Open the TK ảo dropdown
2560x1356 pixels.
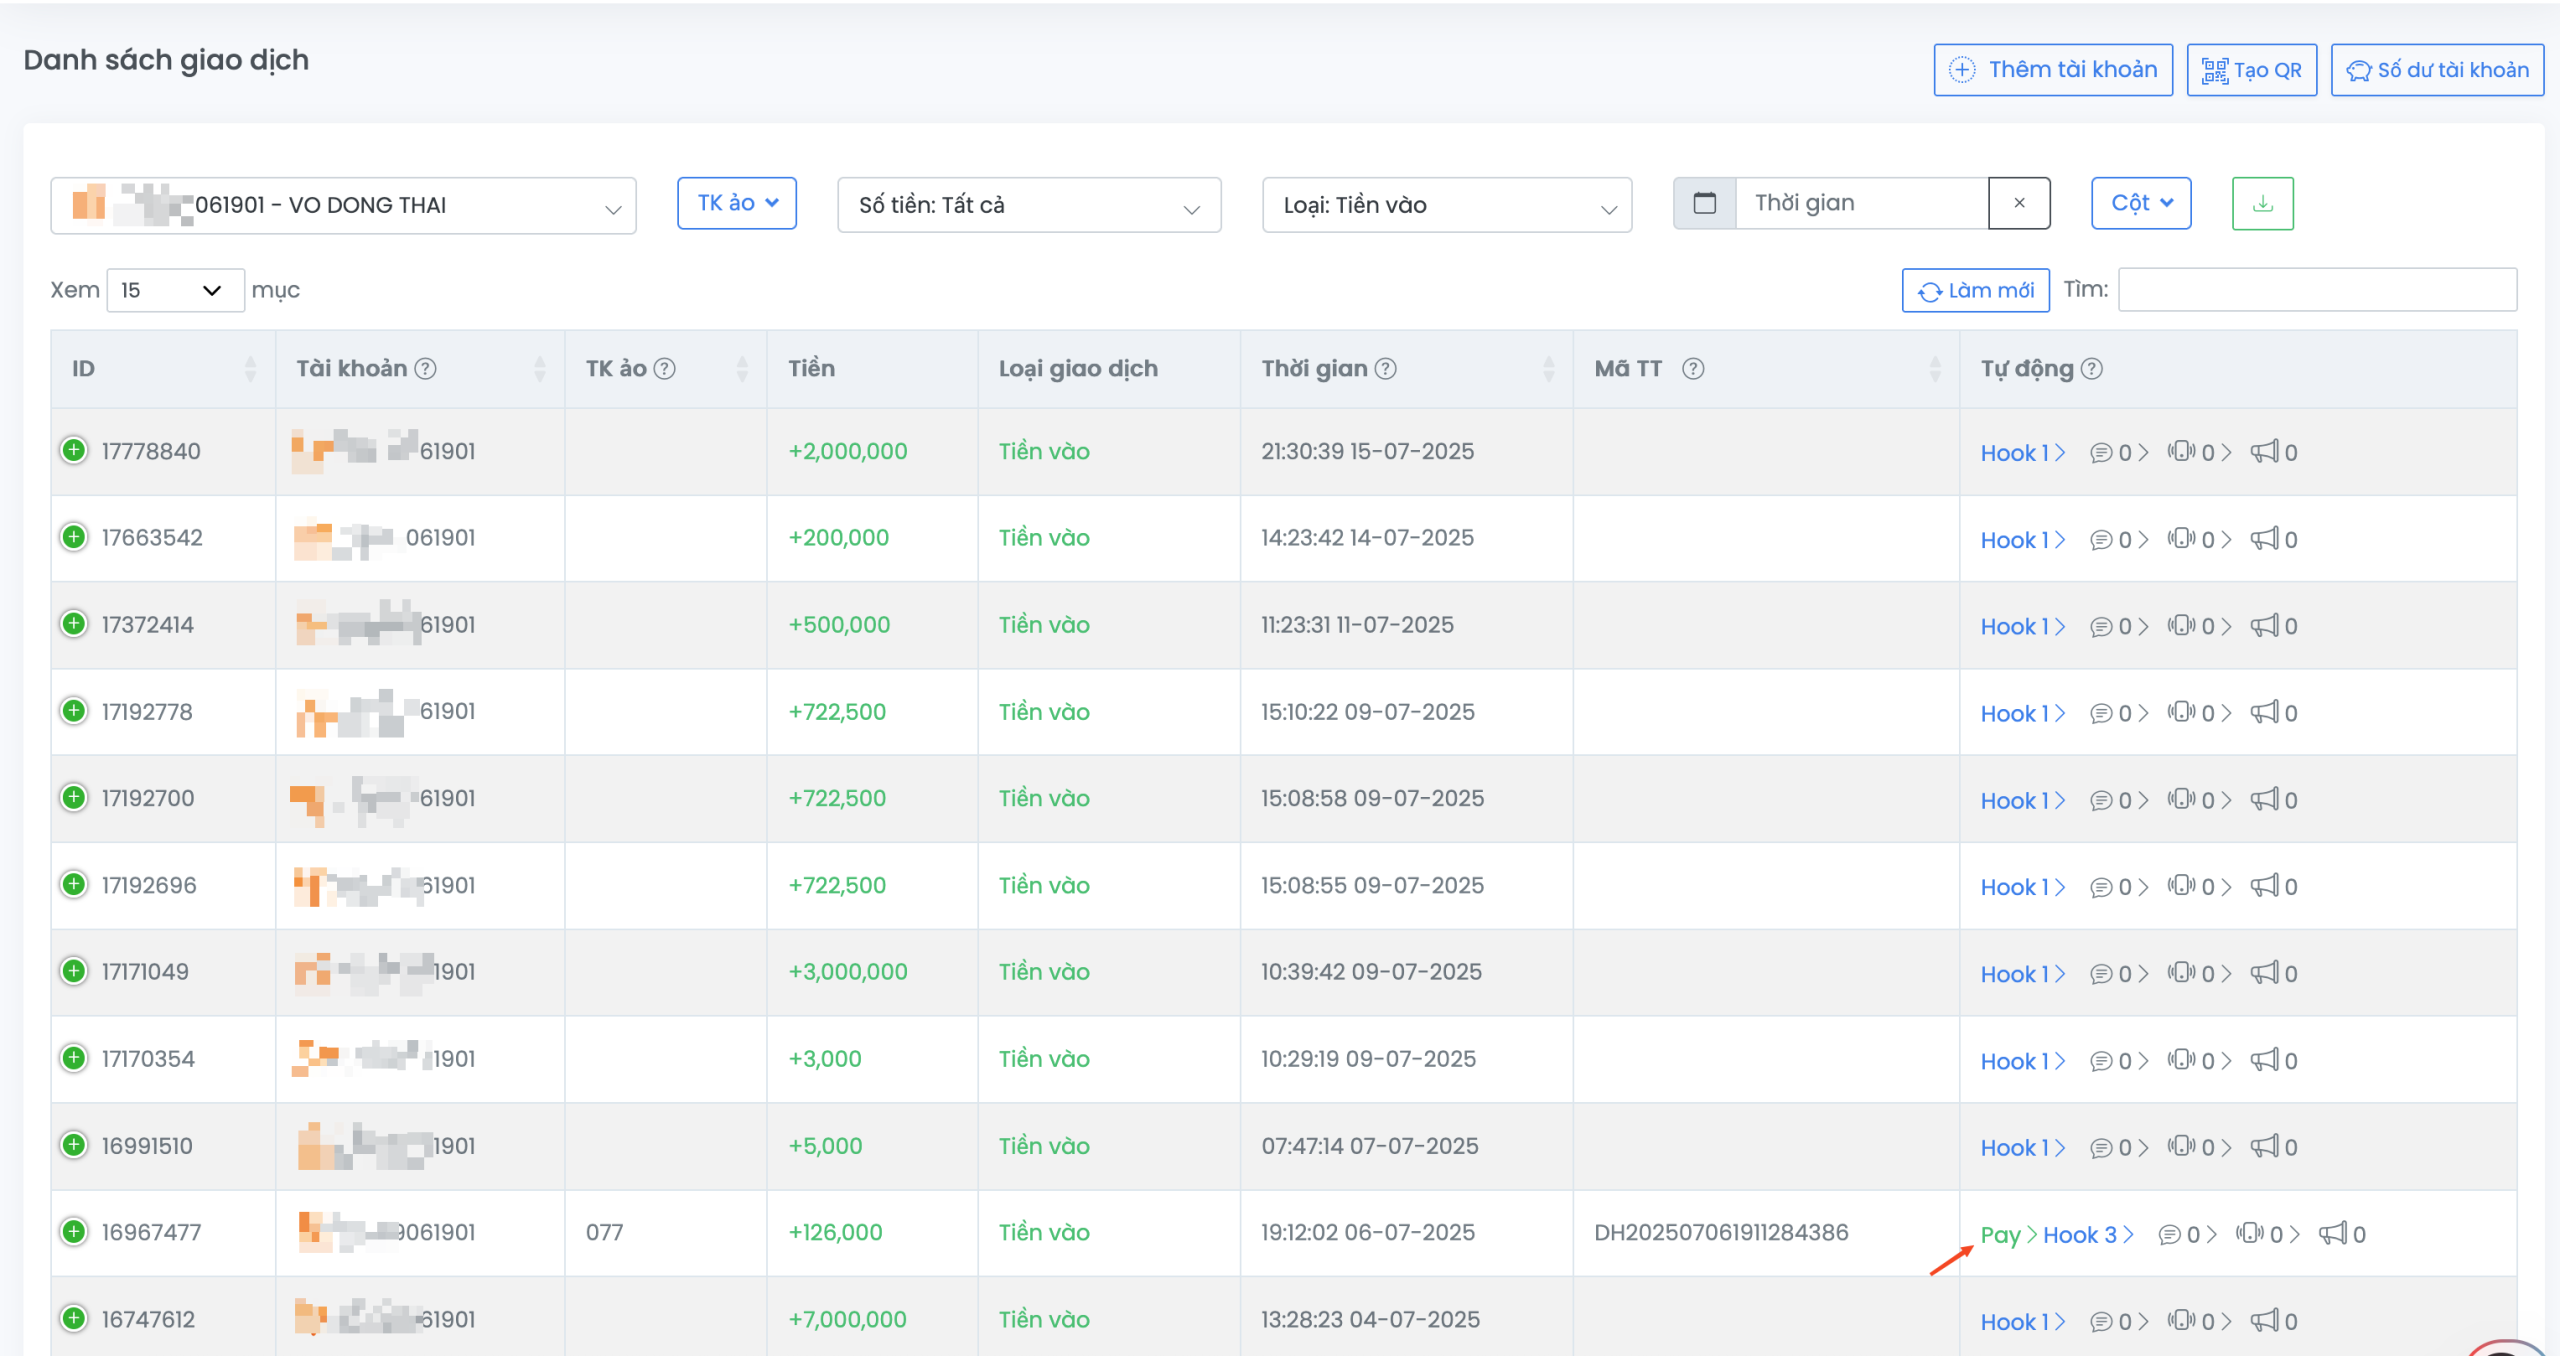[x=737, y=203]
